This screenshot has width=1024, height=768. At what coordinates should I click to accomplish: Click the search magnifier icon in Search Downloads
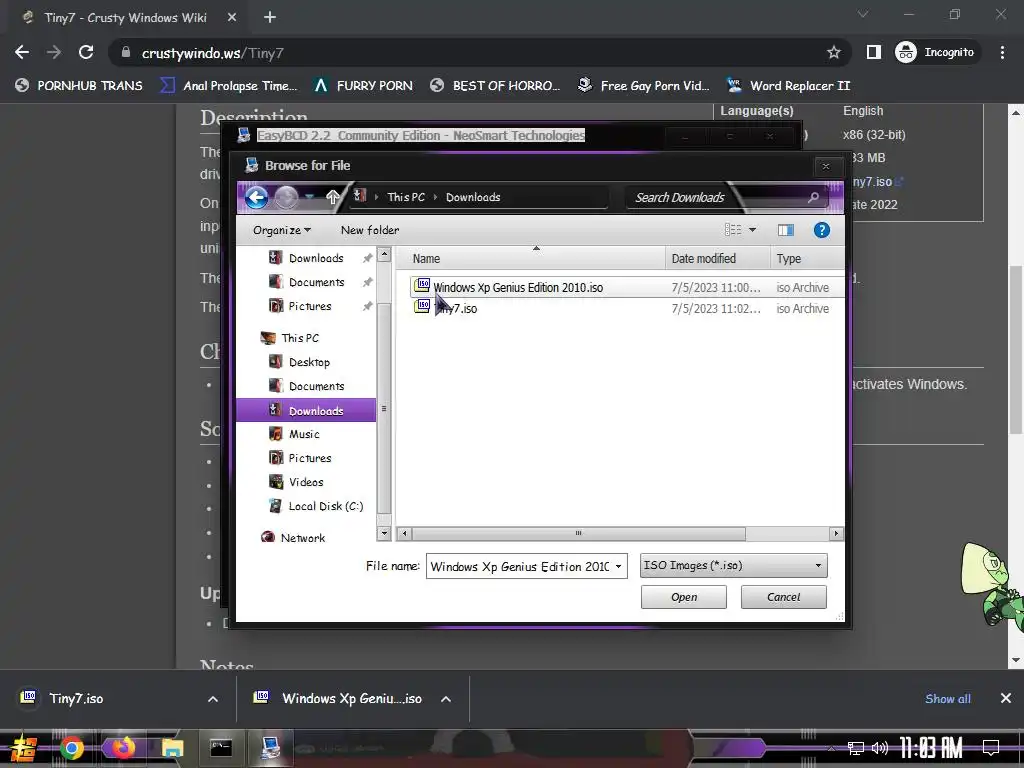click(x=813, y=197)
